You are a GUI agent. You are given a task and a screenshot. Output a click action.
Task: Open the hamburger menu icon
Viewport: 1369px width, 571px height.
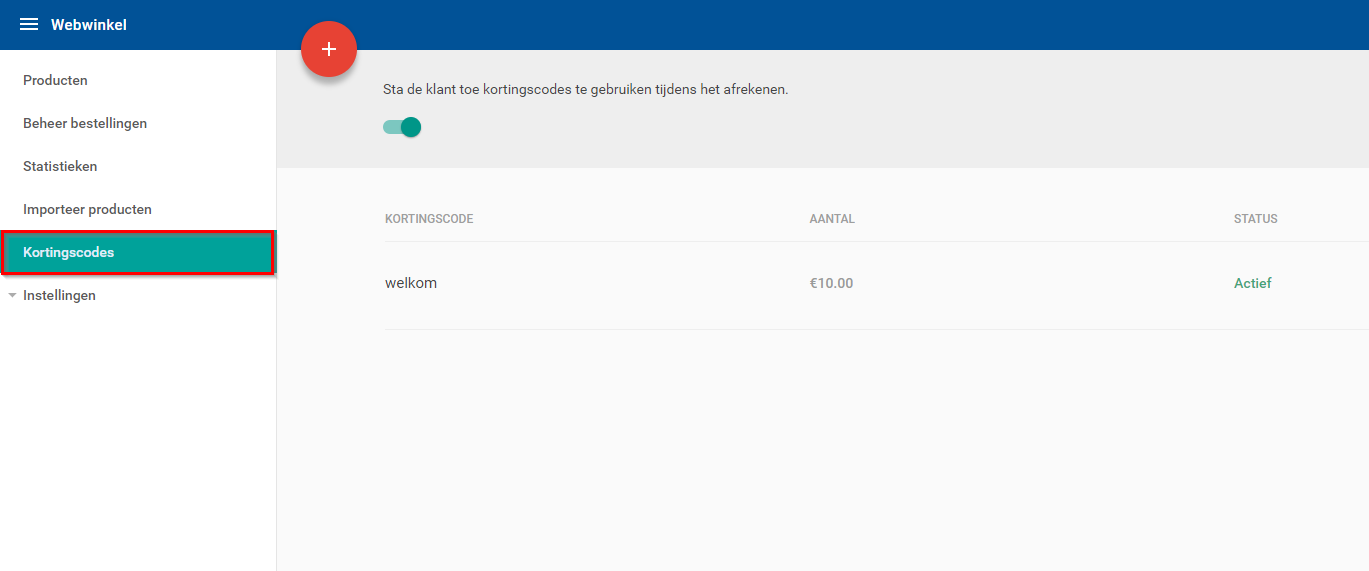coord(29,25)
